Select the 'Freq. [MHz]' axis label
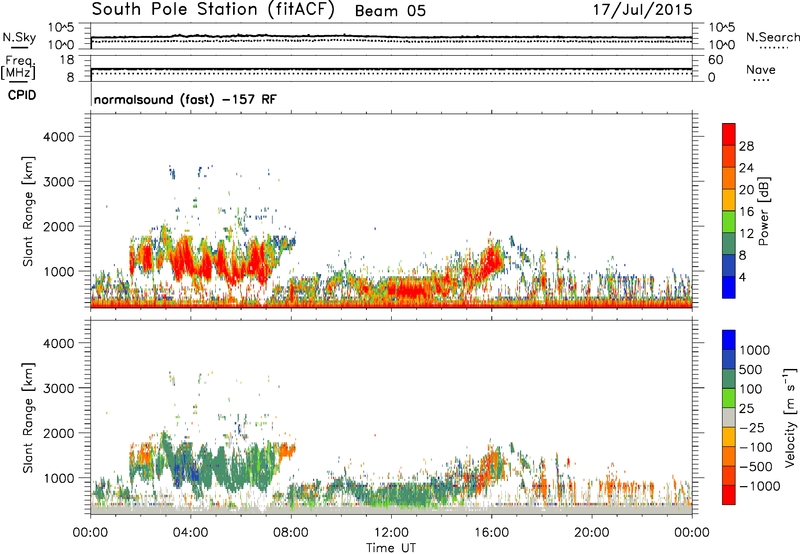The width and height of the screenshot is (800, 554). [18, 67]
